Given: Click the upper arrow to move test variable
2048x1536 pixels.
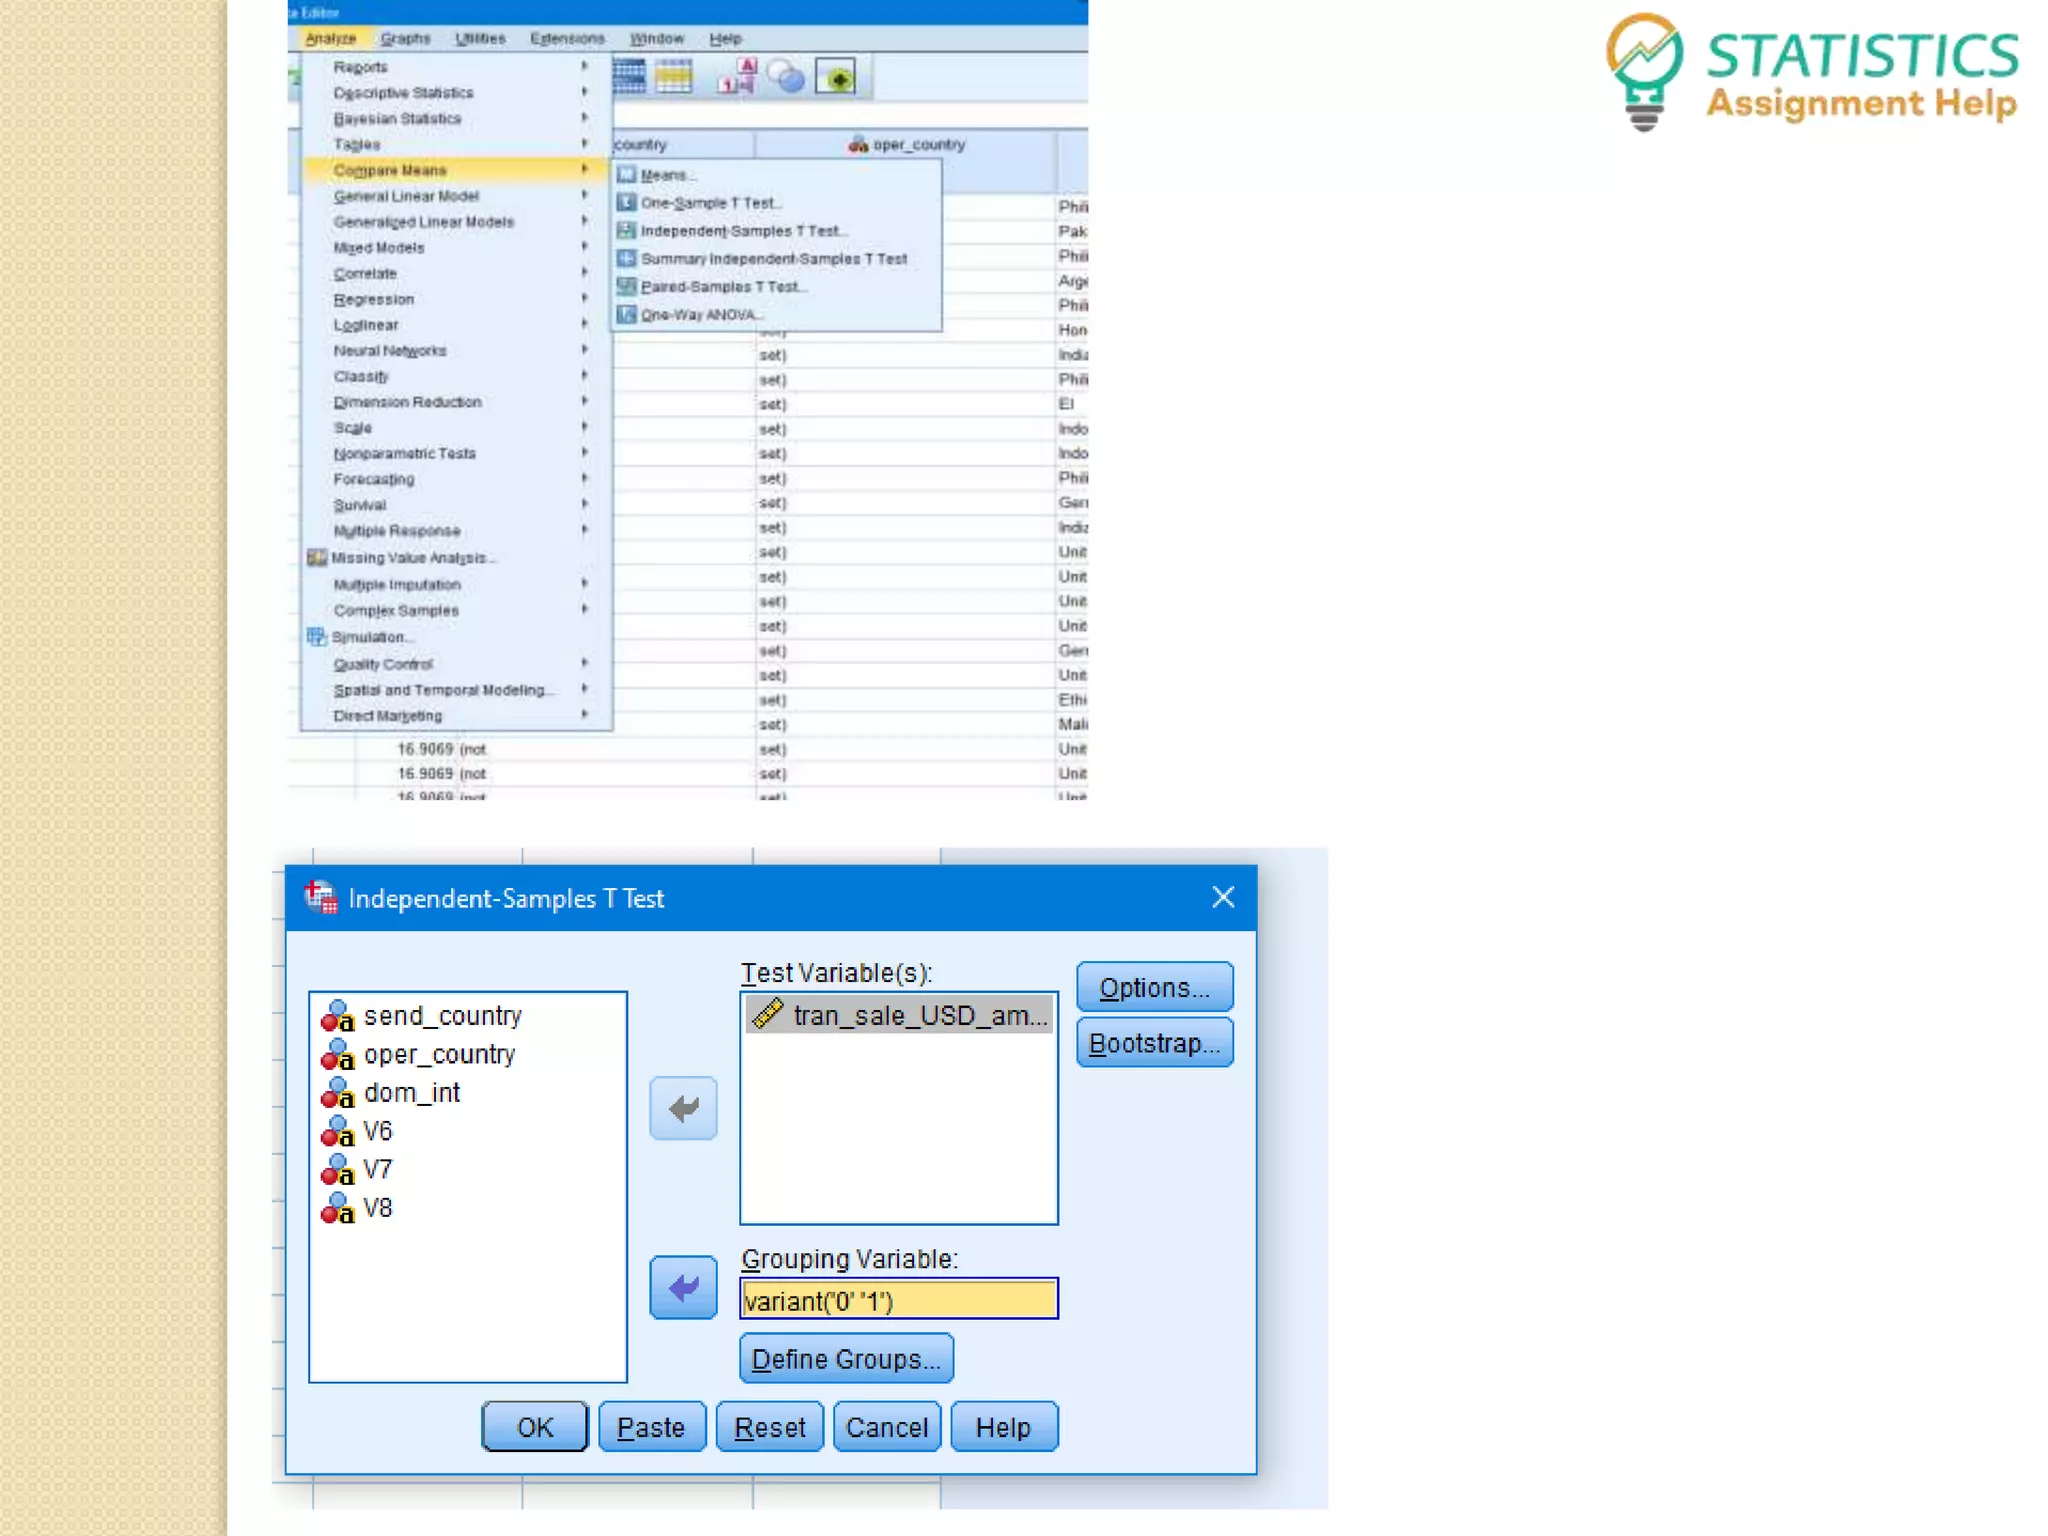Looking at the screenshot, I should pyautogui.click(x=683, y=1108).
